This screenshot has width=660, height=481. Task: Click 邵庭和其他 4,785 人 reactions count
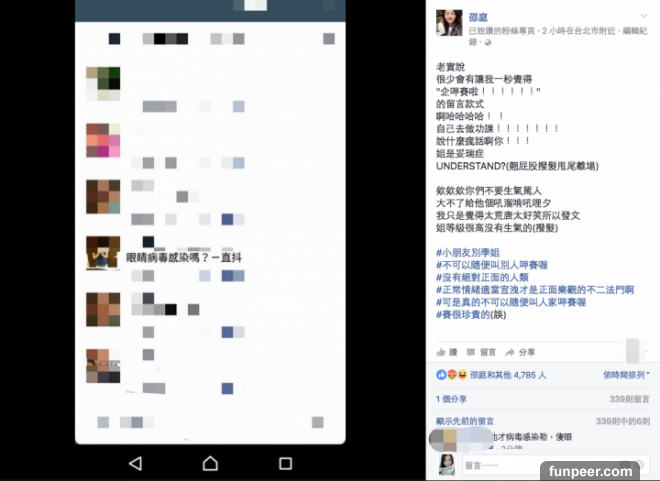click(508, 375)
